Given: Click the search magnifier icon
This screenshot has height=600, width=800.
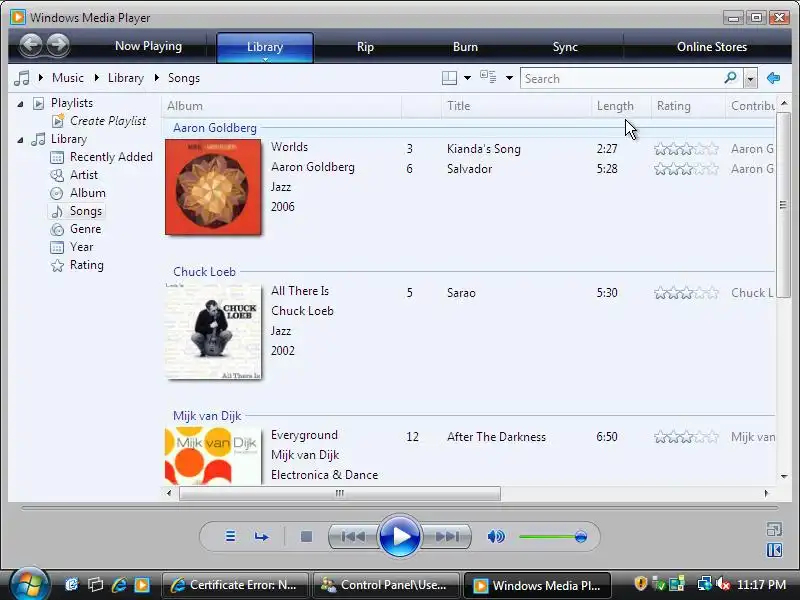Looking at the screenshot, I should point(730,78).
